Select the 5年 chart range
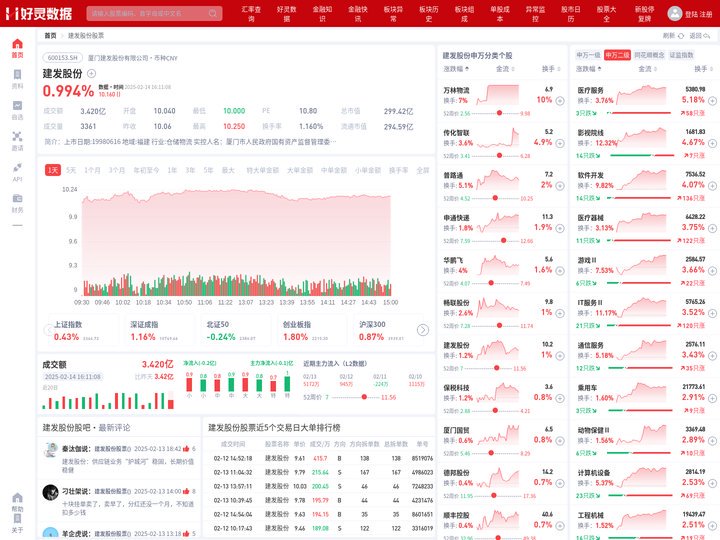Image resolution: width=720 pixels, height=540 pixels. click(x=208, y=170)
